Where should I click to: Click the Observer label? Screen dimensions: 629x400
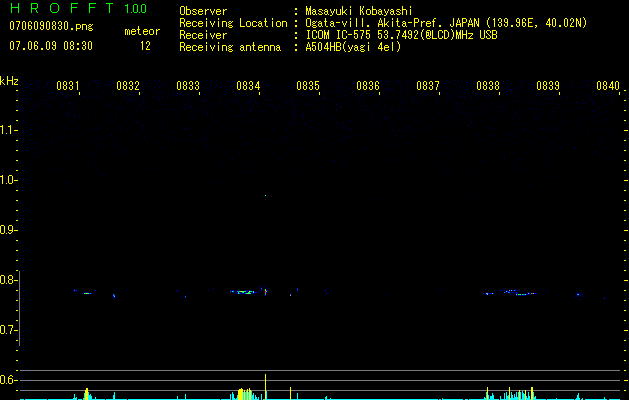click(203, 11)
